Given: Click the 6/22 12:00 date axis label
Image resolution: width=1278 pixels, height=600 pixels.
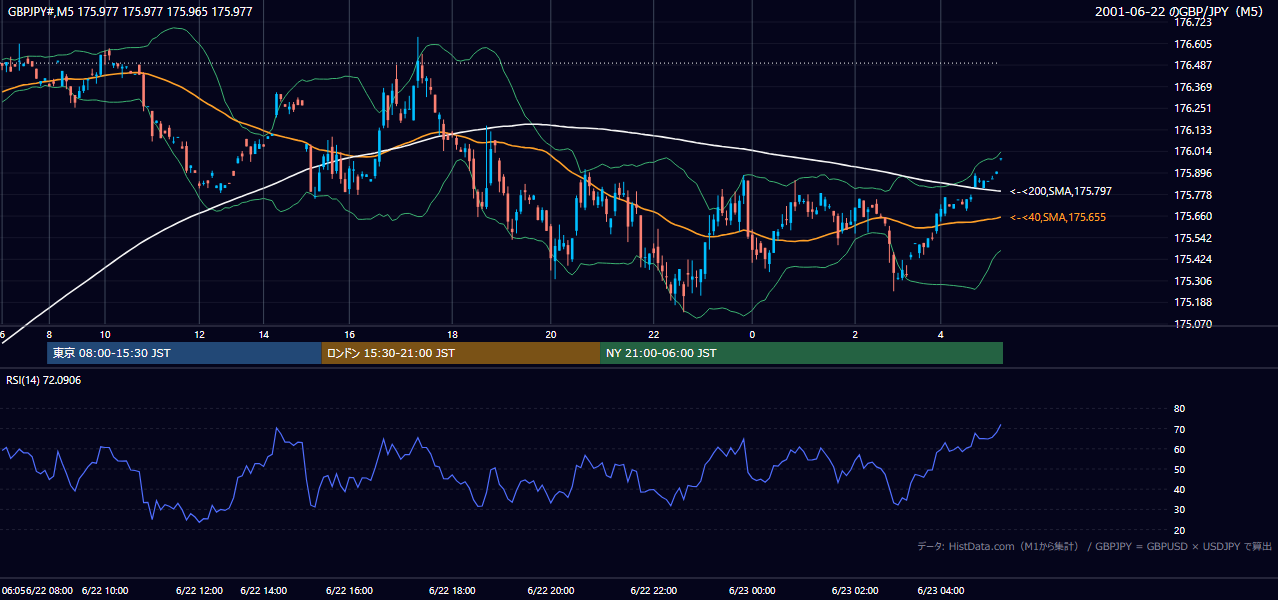Looking at the screenshot, I should pos(200,591).
